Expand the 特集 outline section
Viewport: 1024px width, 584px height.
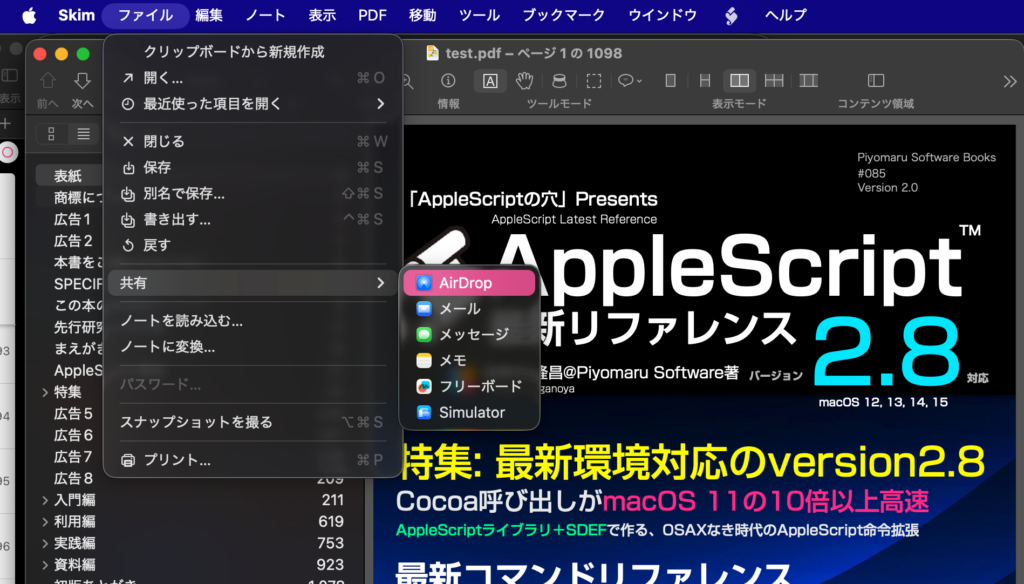click(x=45, y=392)
